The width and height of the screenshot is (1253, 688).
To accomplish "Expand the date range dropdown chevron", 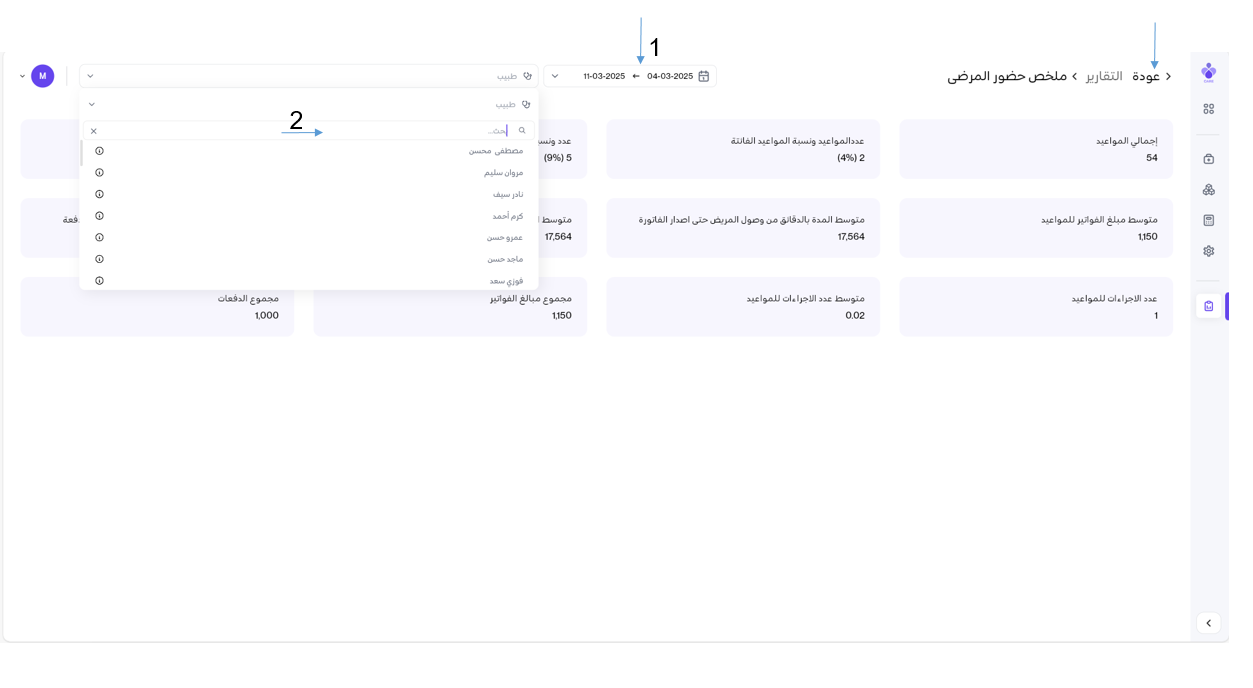I will (556, 76).
